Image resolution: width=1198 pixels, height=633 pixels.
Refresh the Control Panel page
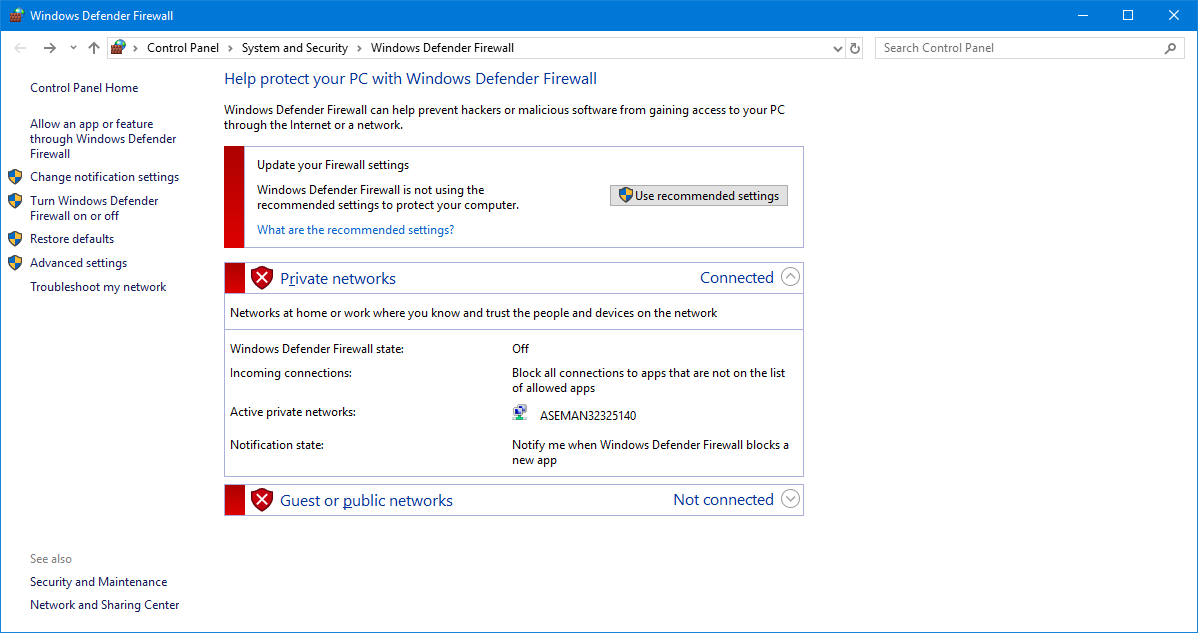(x=855, y=48)
